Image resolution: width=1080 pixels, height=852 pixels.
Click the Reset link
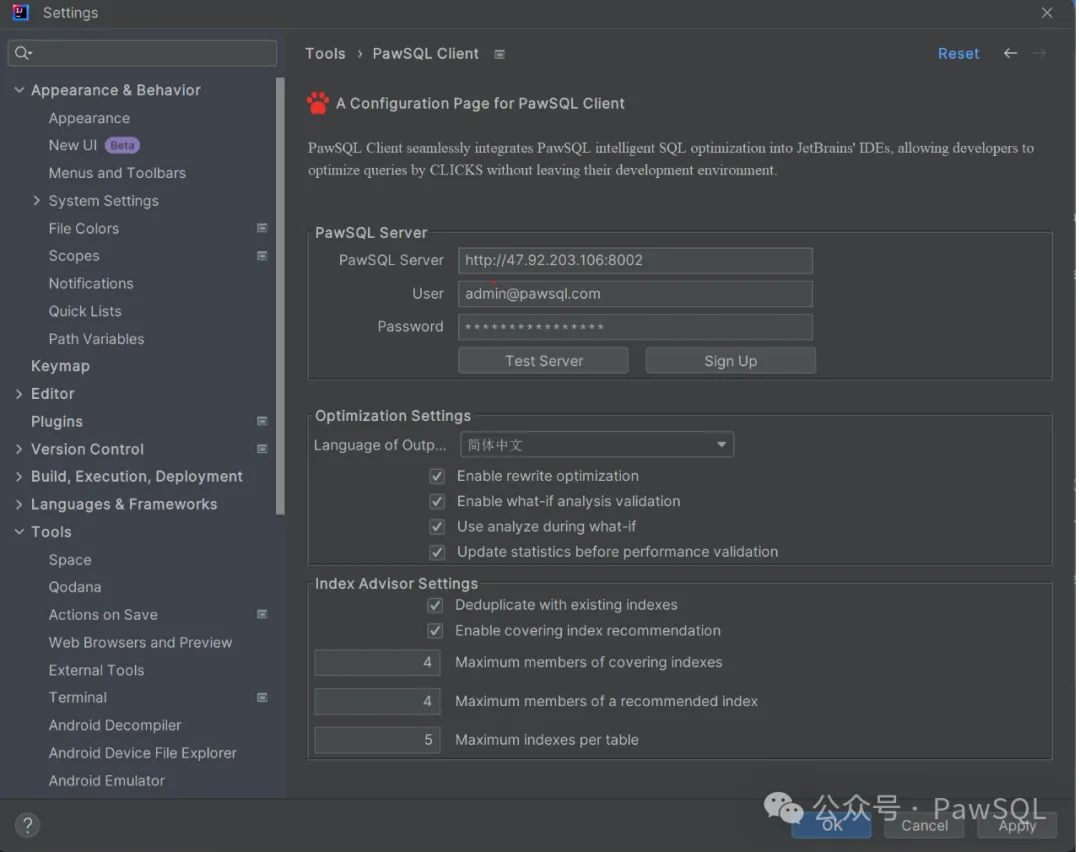(958, 54)
